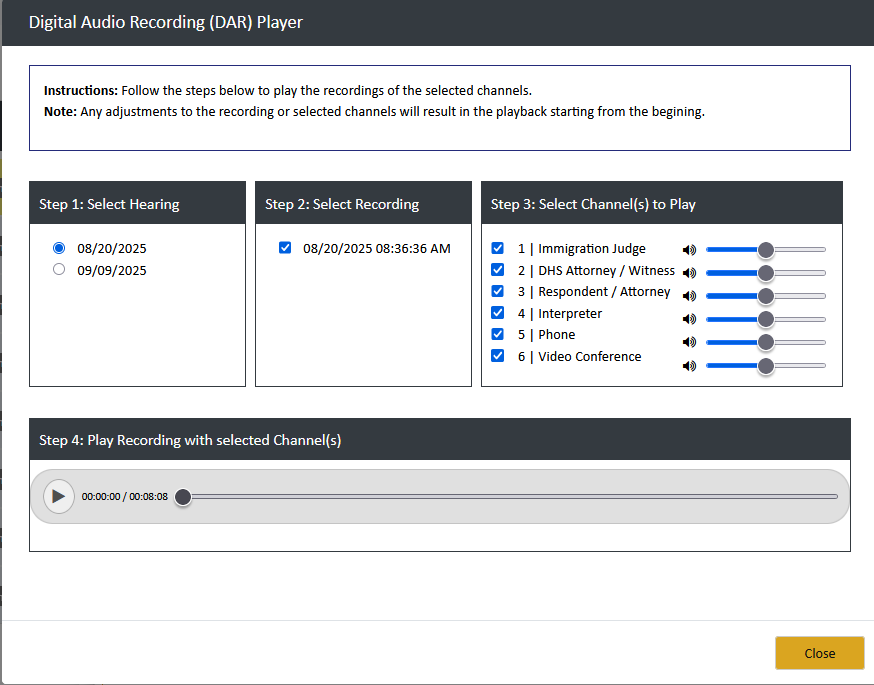Mute the Phone channel speaker icon
This screenshot has height=685, width=874.
point(690,342)
